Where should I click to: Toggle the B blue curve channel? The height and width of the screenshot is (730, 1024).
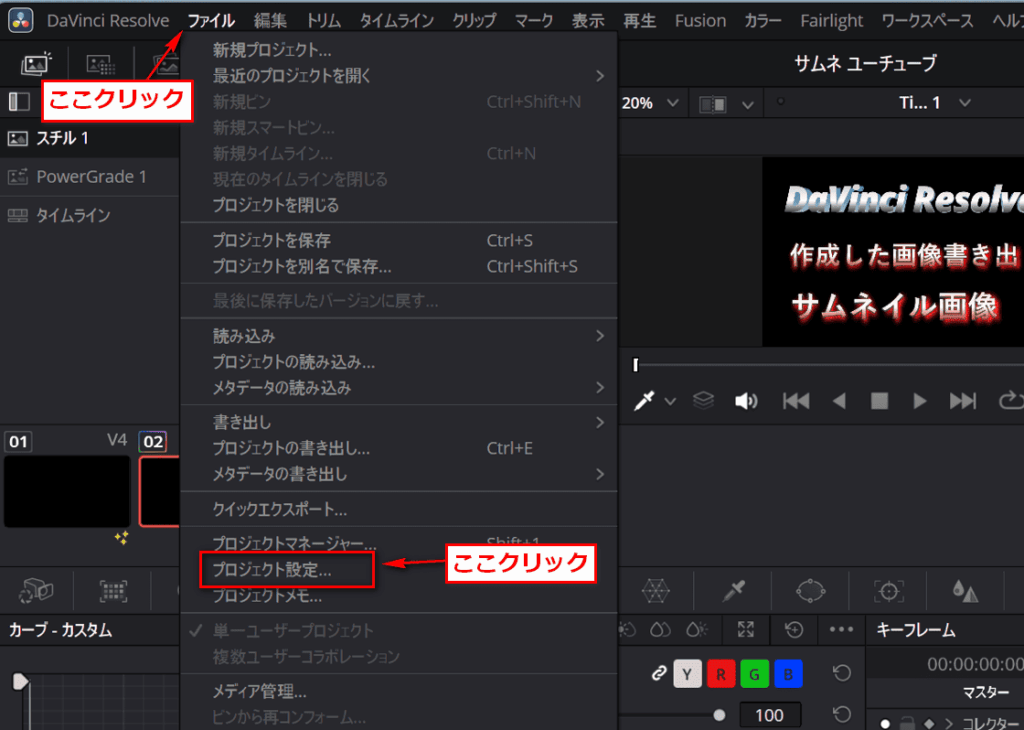pos(788,674)
